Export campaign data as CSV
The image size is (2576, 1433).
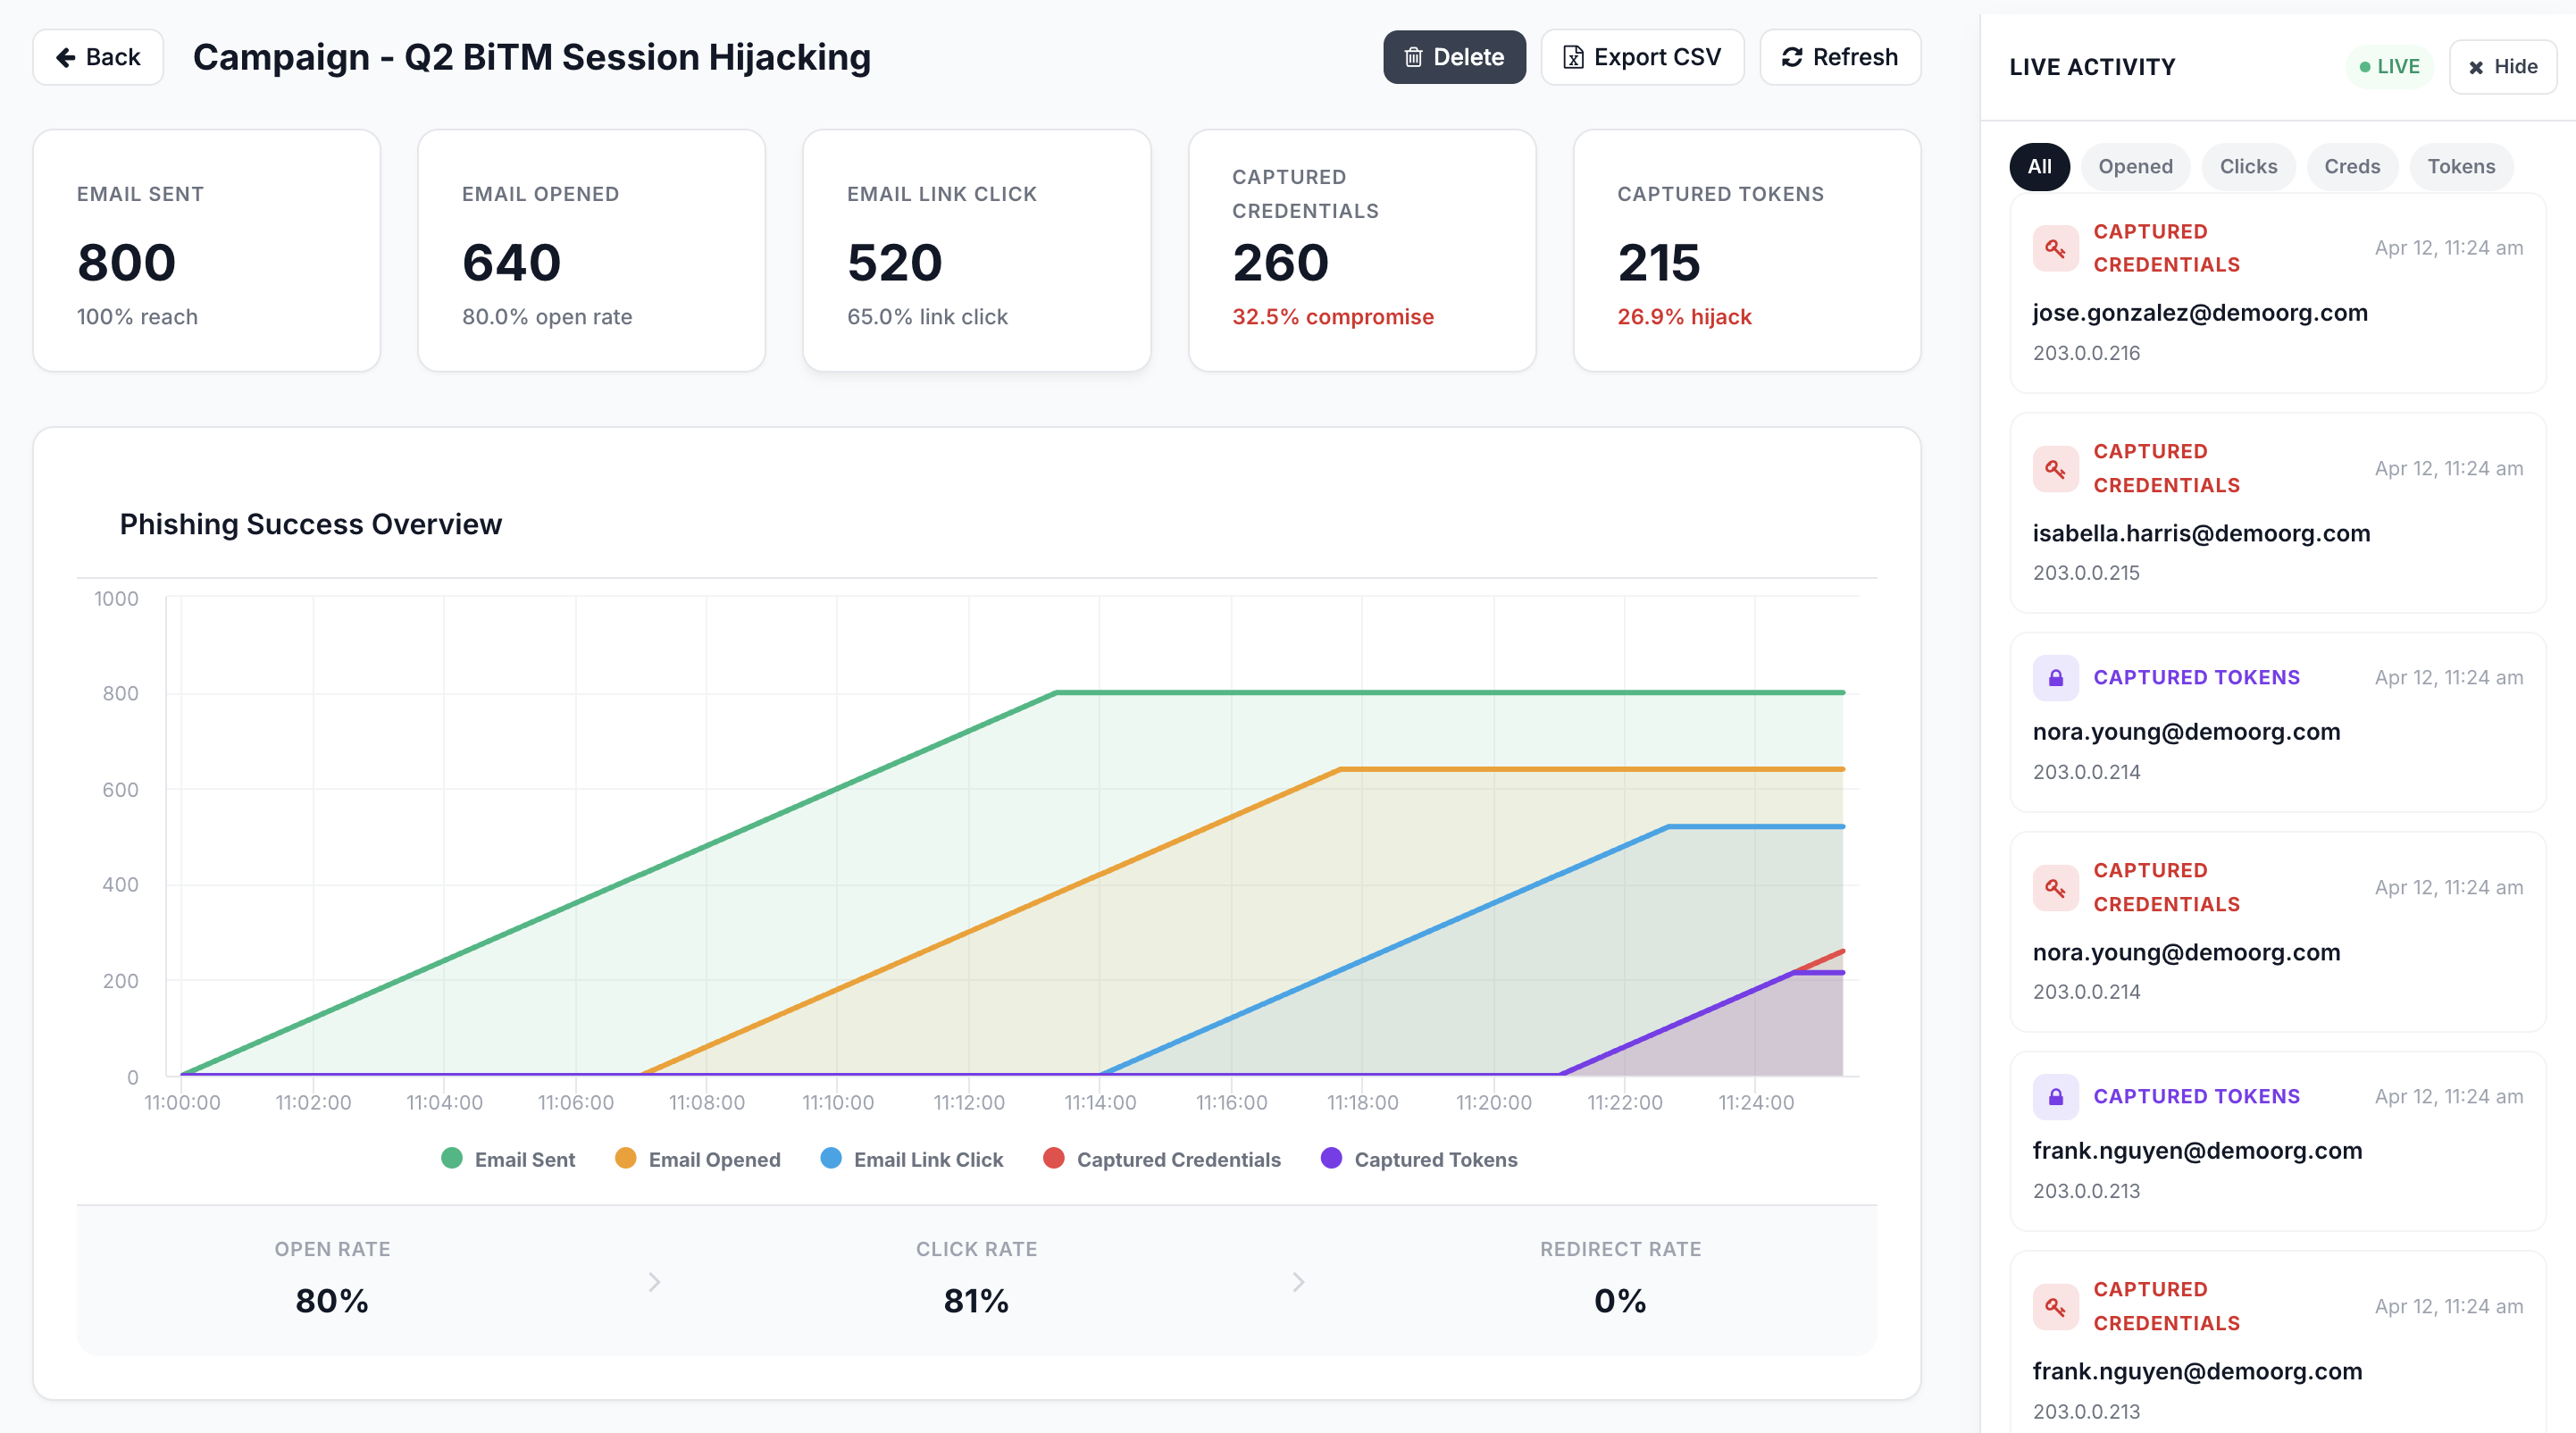[1642, 57]
